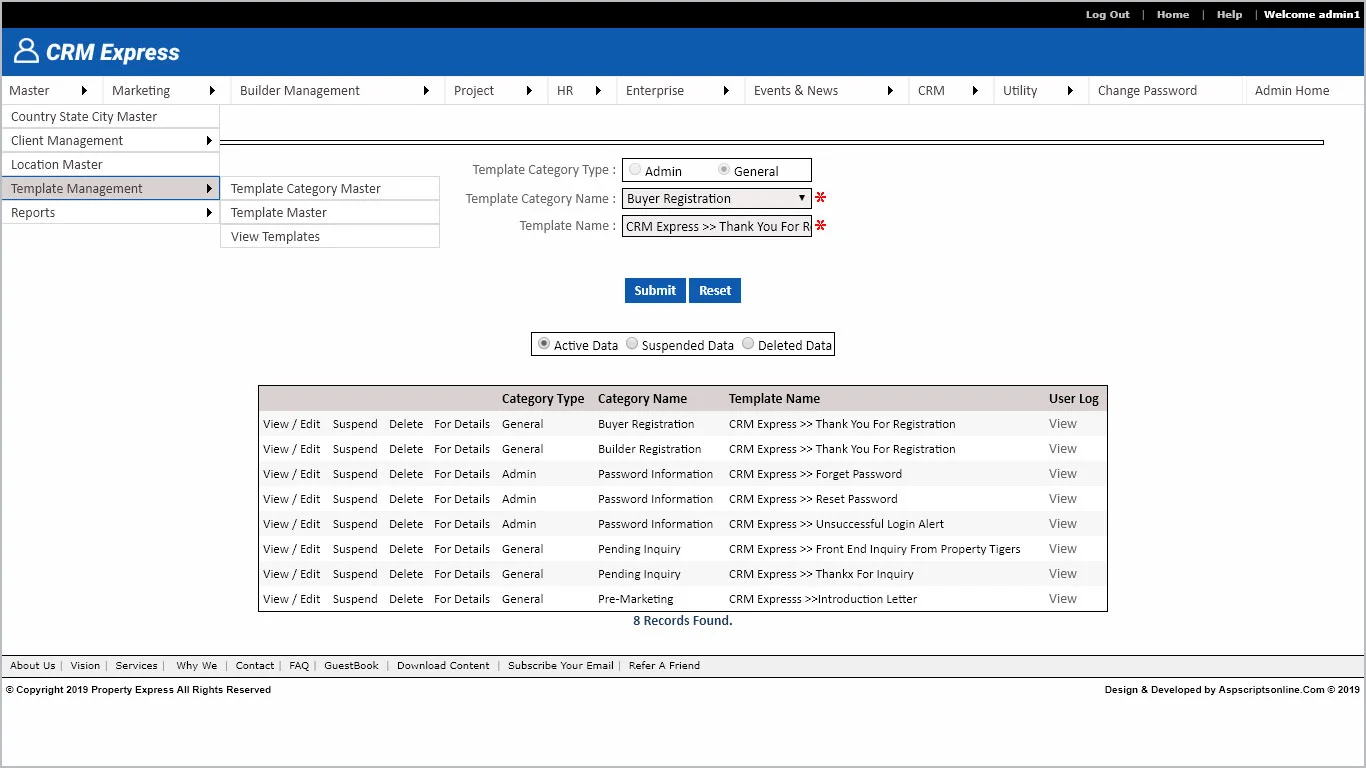Suspend the Thankx For Inquiry template
Viewport: 1366px width, 768px height.
pos(355,574)
